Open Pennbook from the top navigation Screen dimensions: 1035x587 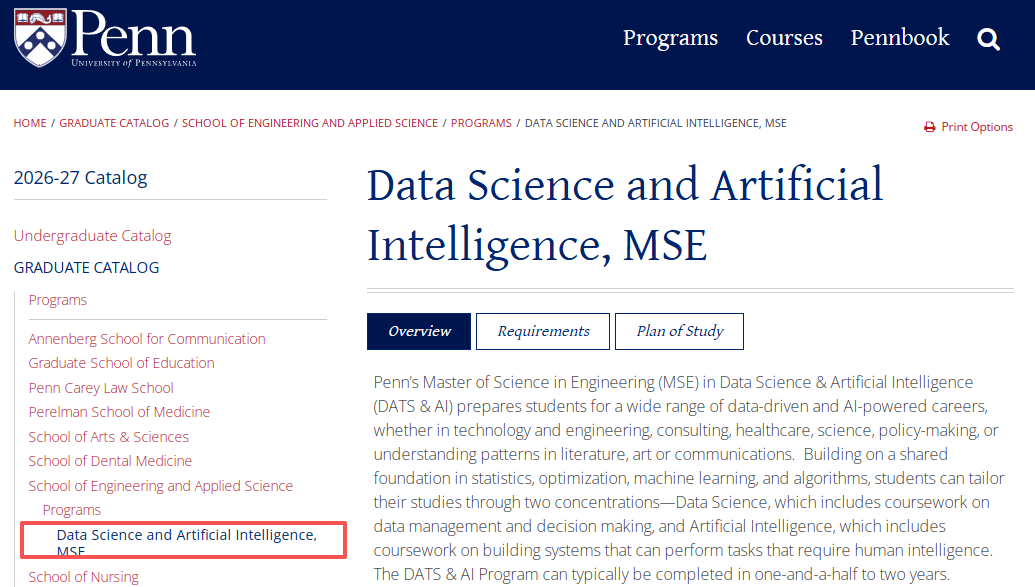[x=900, y=38]
